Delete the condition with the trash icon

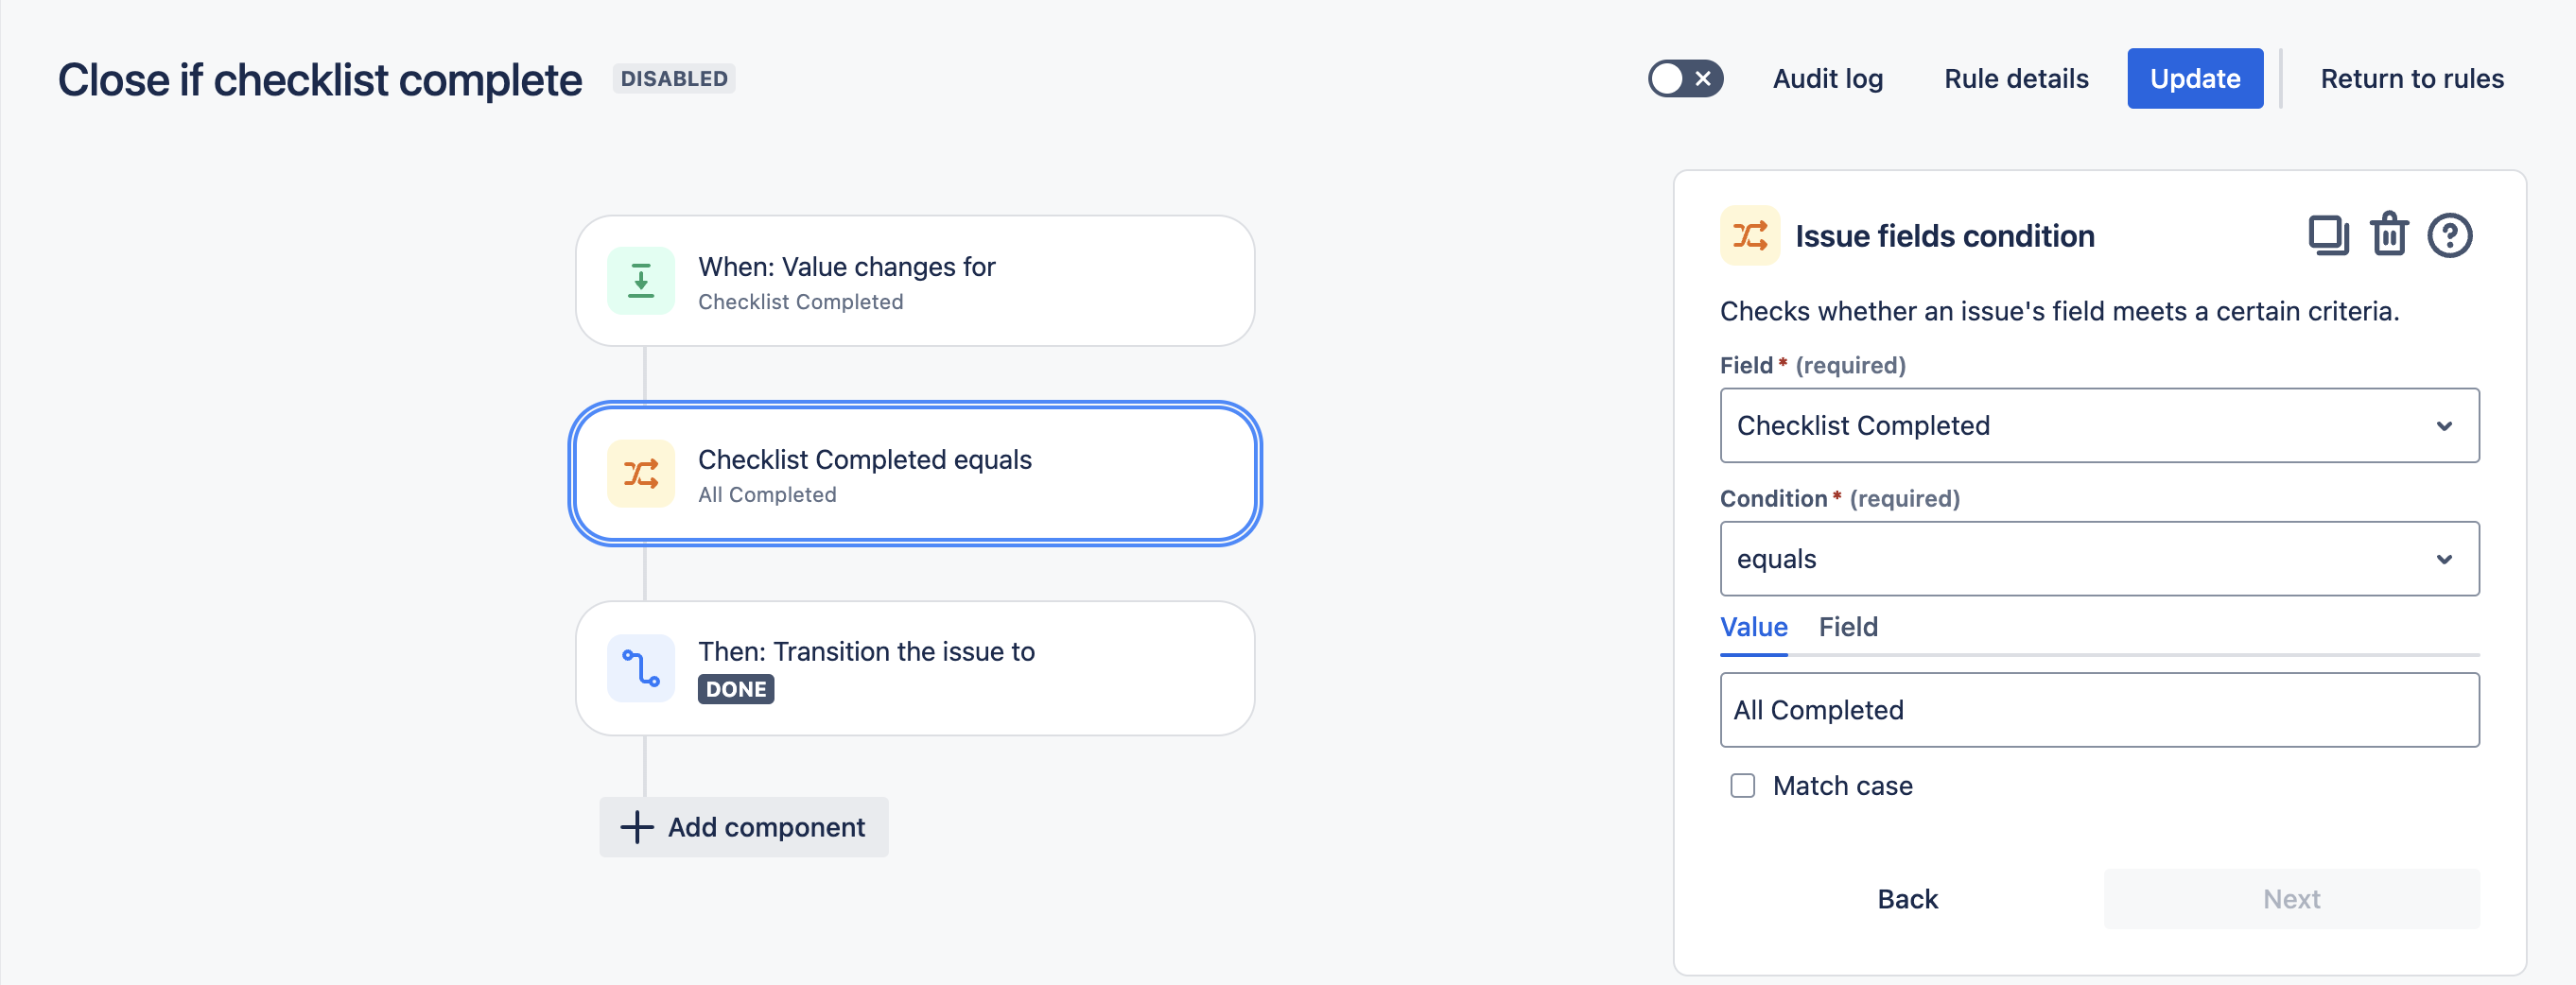pos(2389,236)
